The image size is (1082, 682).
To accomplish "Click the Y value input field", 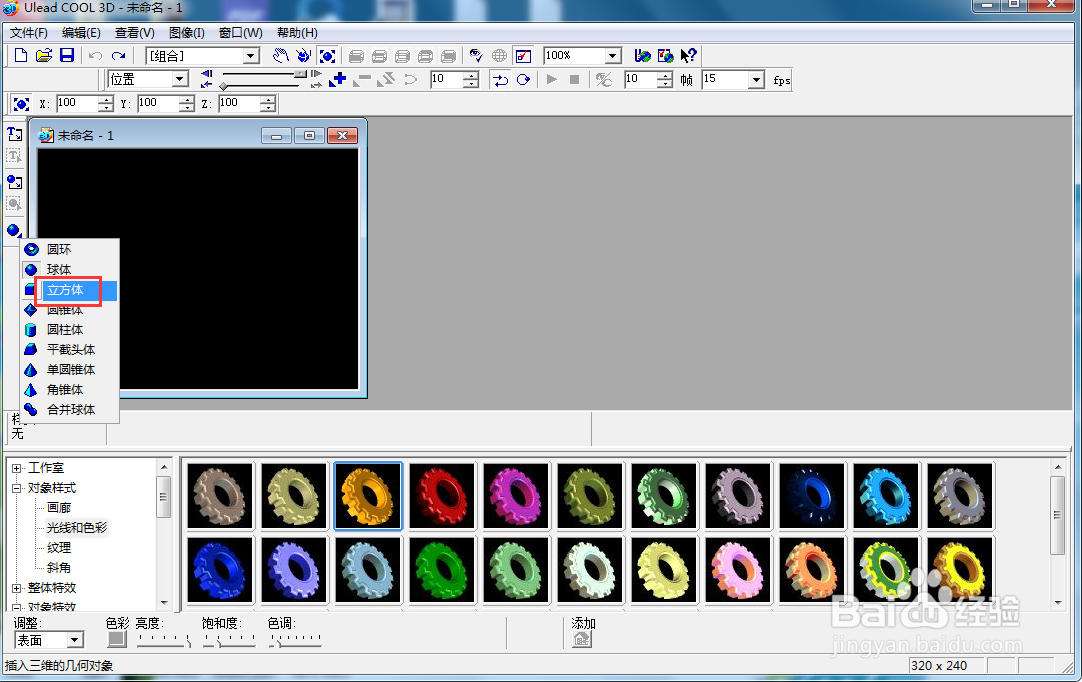I will pos(158,104).
